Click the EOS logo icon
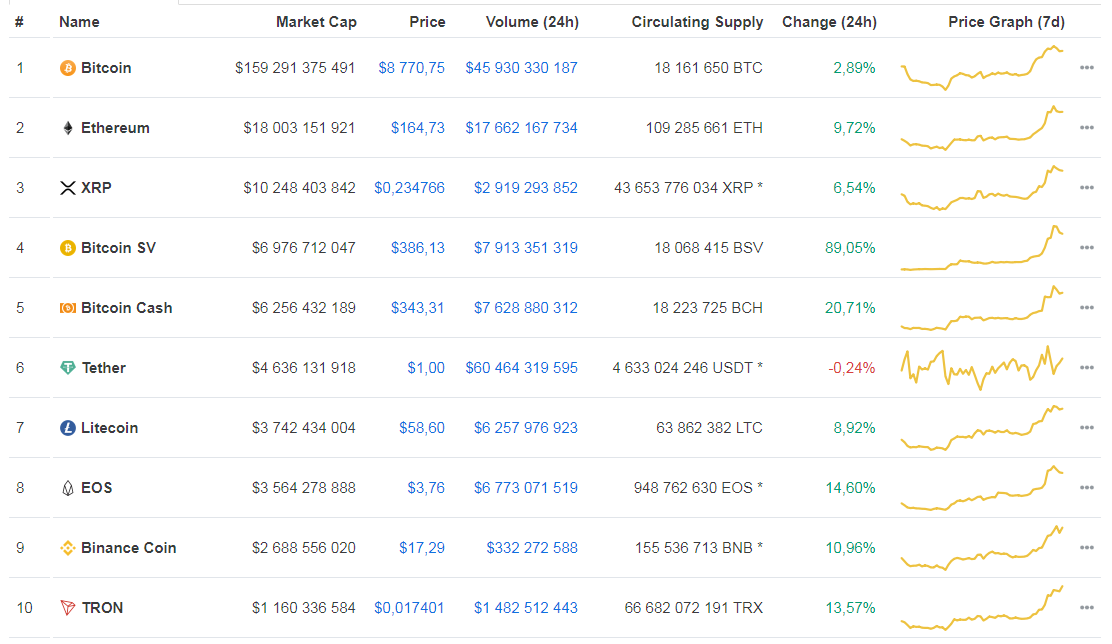Screen dimensions: 1112x644 coord(67,488)
